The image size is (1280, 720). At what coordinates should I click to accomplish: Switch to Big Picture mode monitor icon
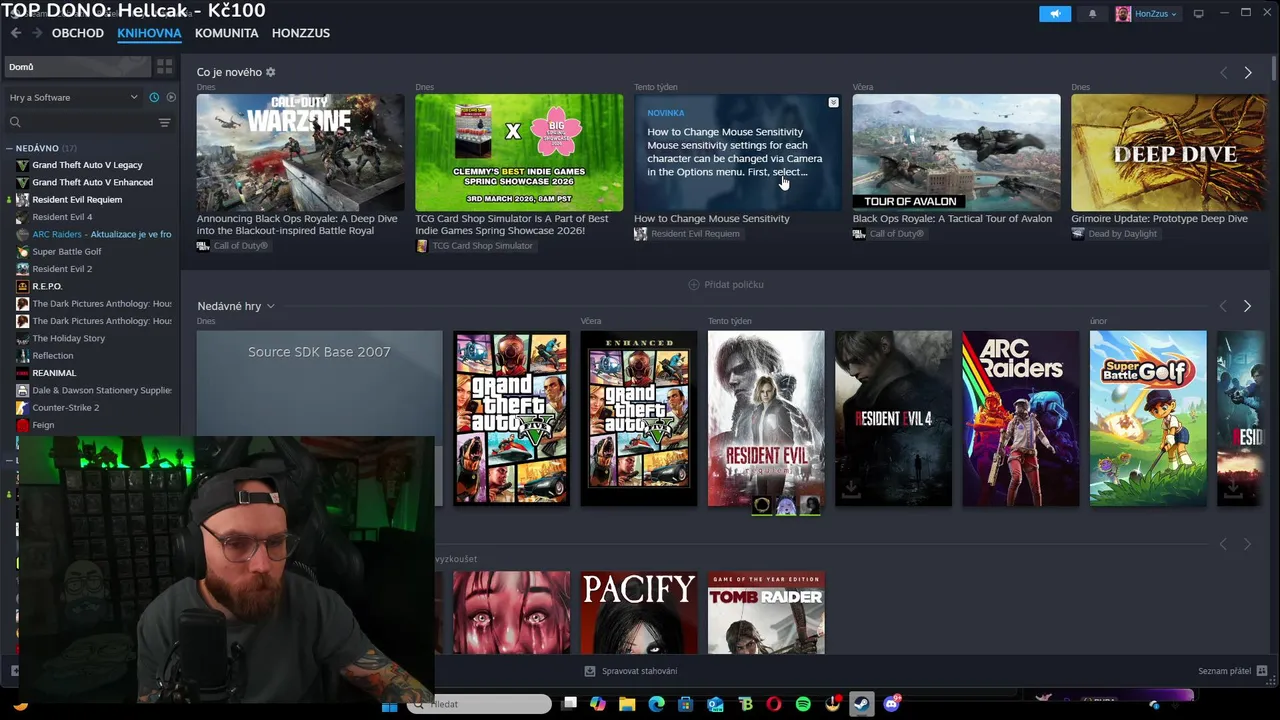(x=1198, y=13)
